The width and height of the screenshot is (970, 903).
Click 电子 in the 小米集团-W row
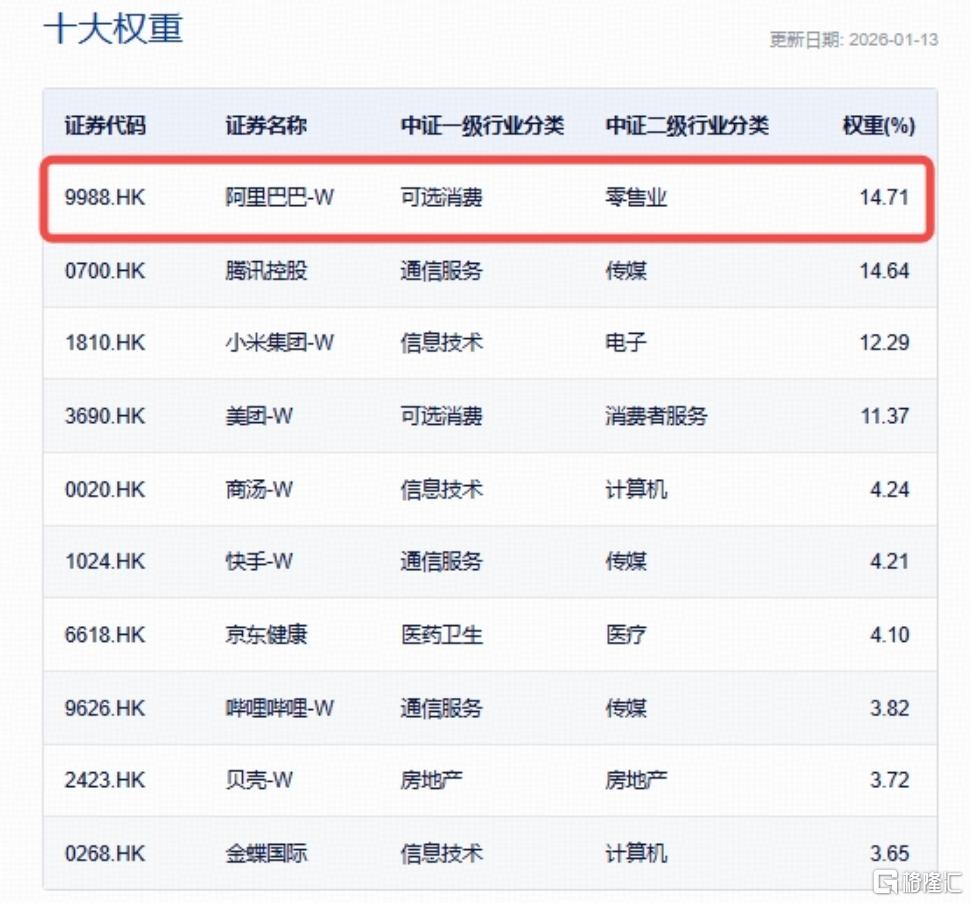[626, 343]
